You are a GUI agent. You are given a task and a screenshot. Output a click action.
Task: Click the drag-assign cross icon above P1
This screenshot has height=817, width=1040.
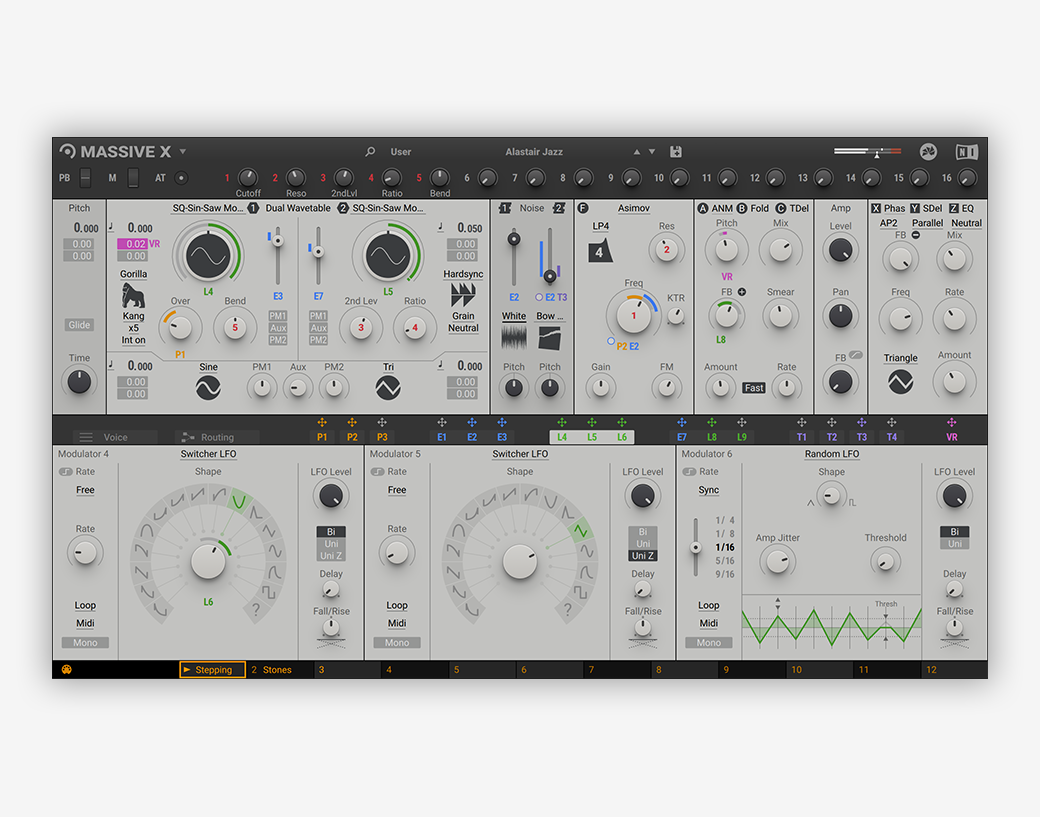(322, 422)
